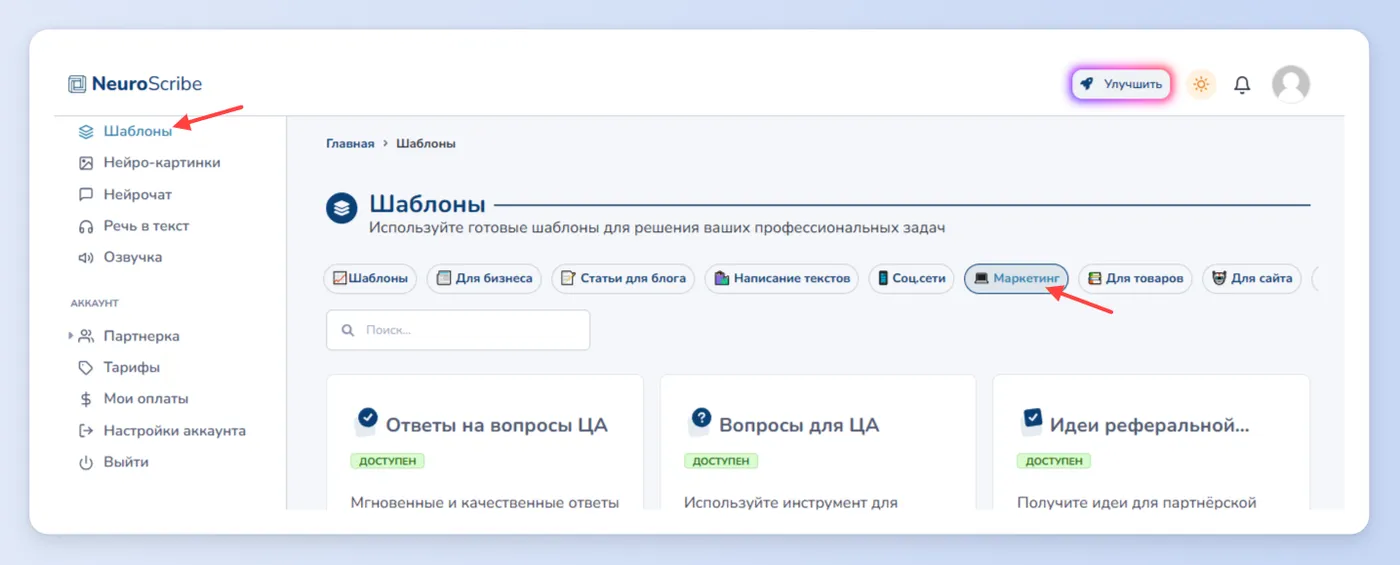The image size is (1400, 565).
Task: Click the chat bubble icon beside Нейрочат
Action: pos(86,195)
